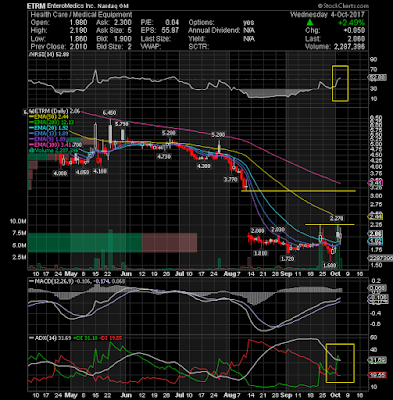Click the yellow rectangle on ADX panel
393x400 pixels.
coord(340,363)
